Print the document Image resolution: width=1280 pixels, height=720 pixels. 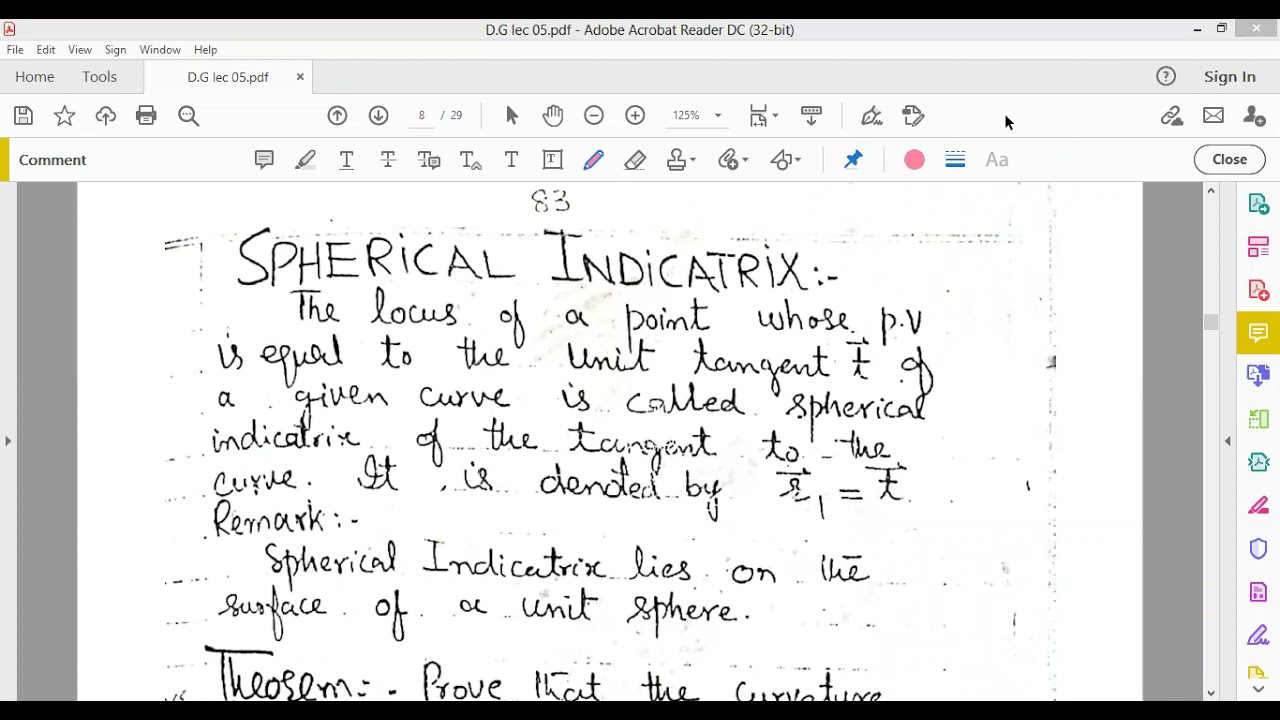point(146,116)
